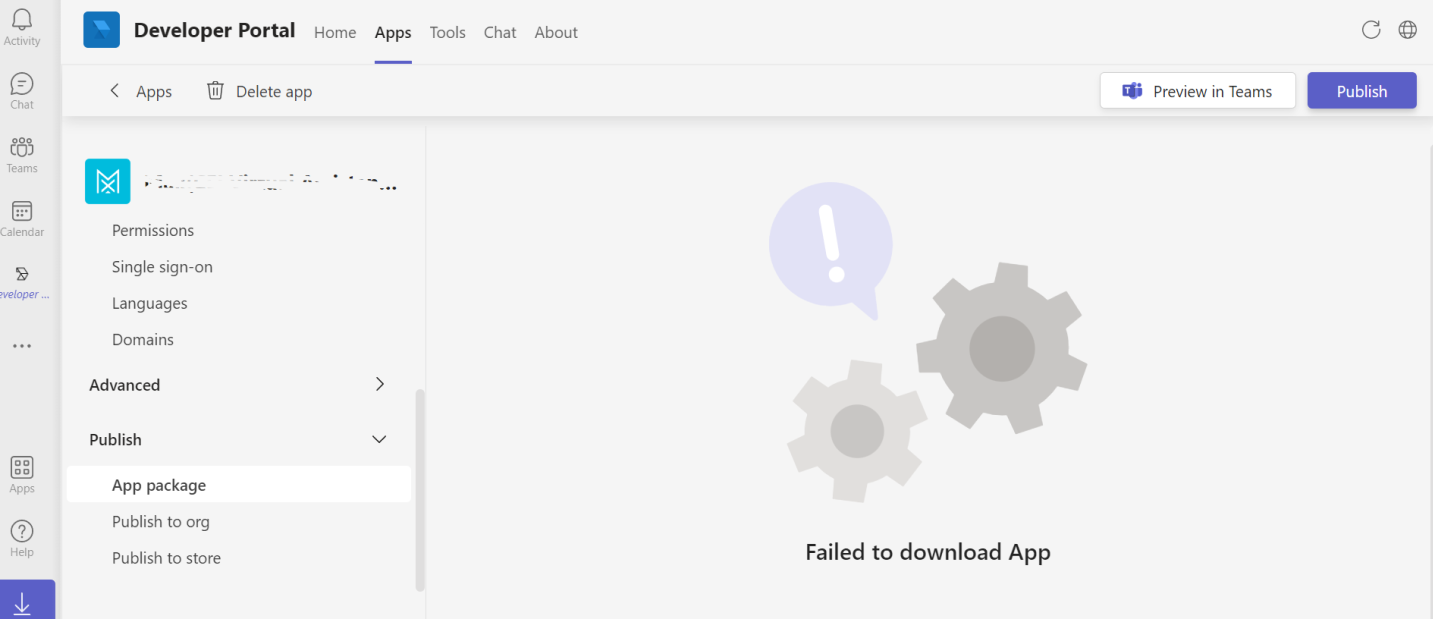Open the Home navigation item

click(x=335, y=32)
